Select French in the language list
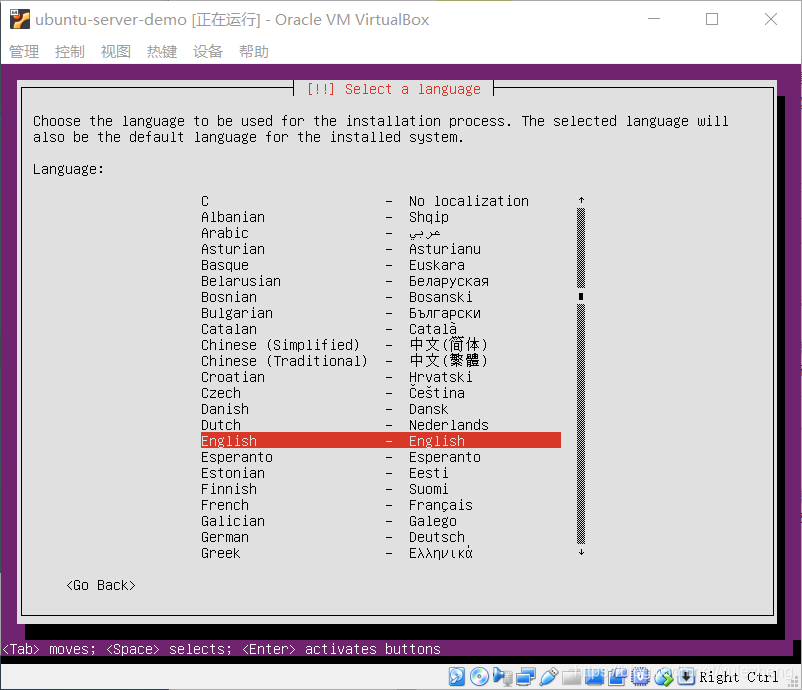 [x=381, y=505]
